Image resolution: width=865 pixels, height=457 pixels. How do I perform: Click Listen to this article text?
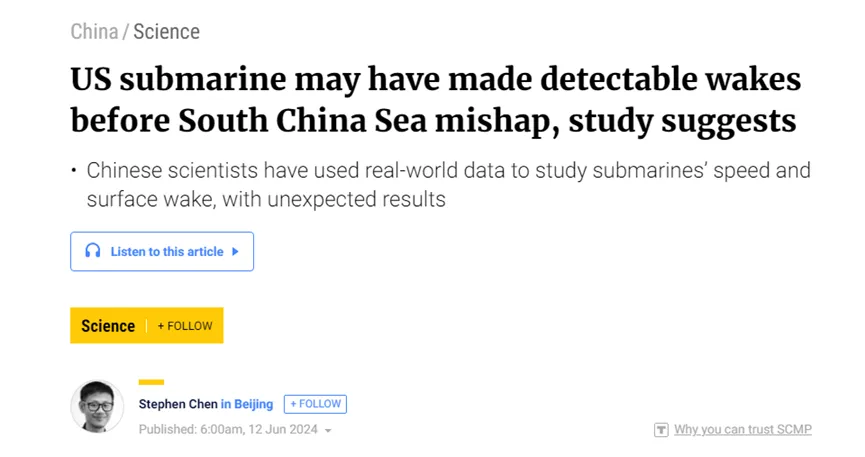167,252
